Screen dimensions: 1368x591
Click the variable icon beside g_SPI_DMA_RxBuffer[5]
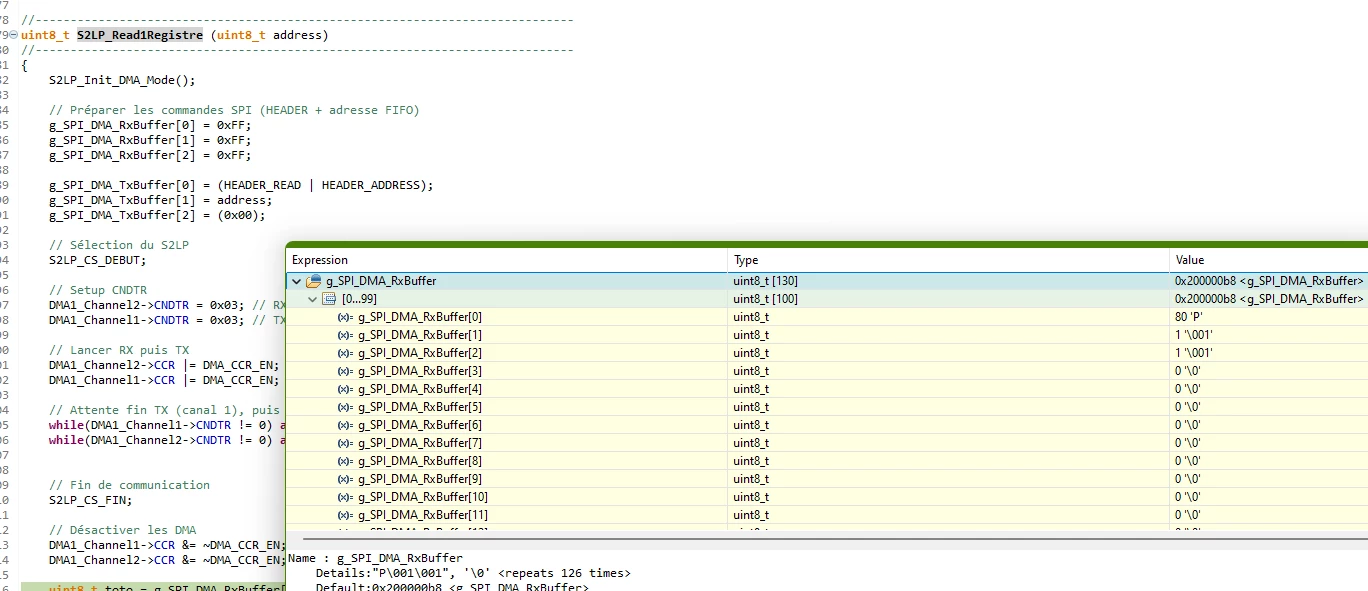click(346, 407)
